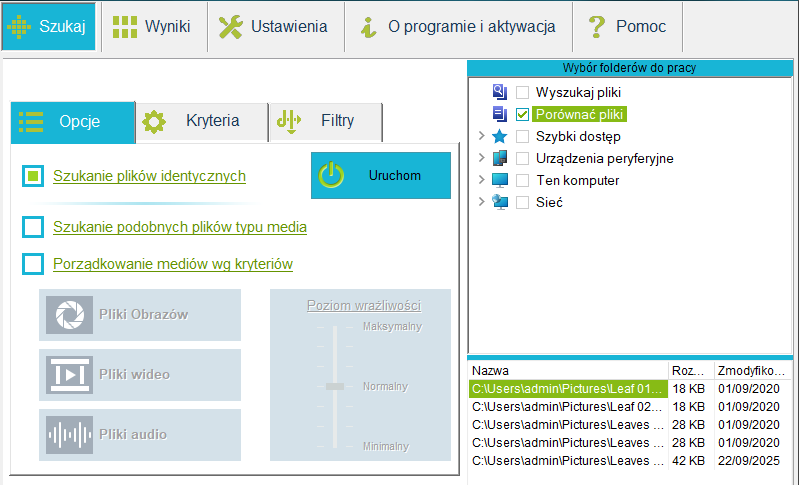Expand the Urządzenia peryferyjne tree node

[x=481, y=158]
